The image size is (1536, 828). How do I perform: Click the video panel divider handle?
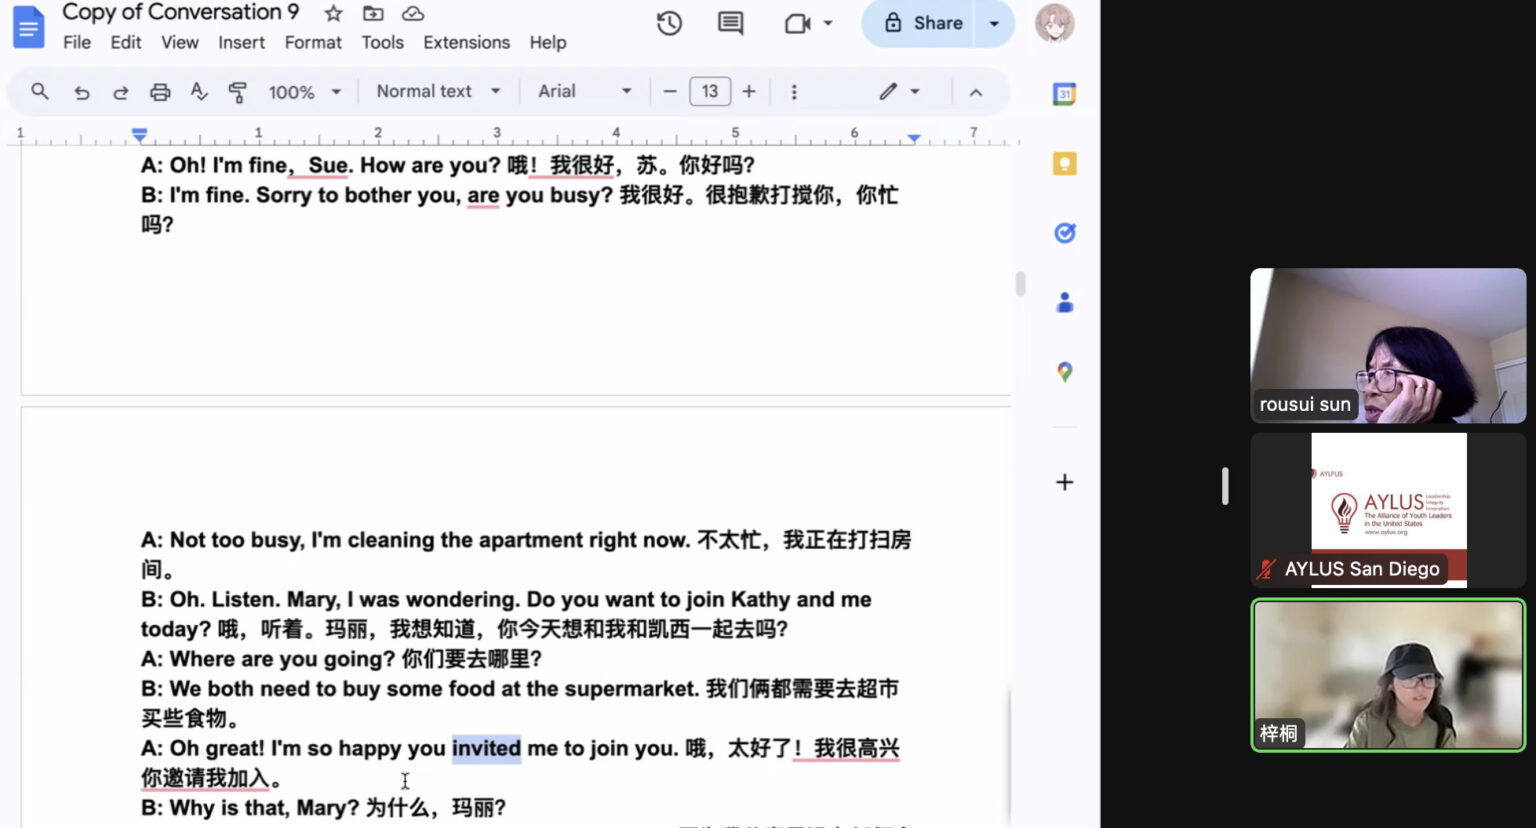pyautogui.click(x=1225, y=486)
